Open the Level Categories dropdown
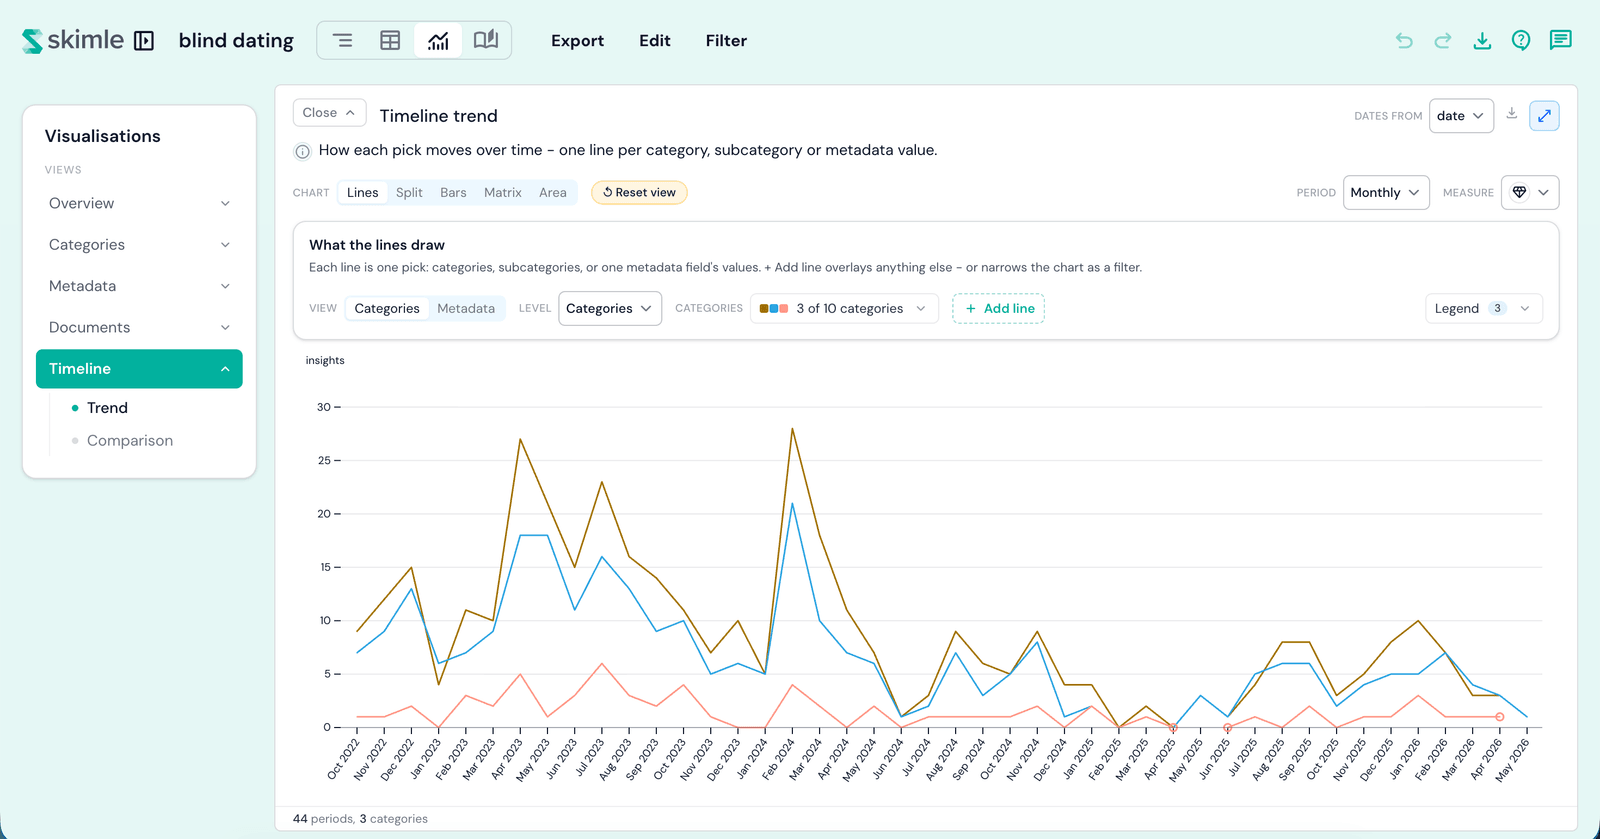1600x839 pixels. pyautogui.click(x=609, y=309)
